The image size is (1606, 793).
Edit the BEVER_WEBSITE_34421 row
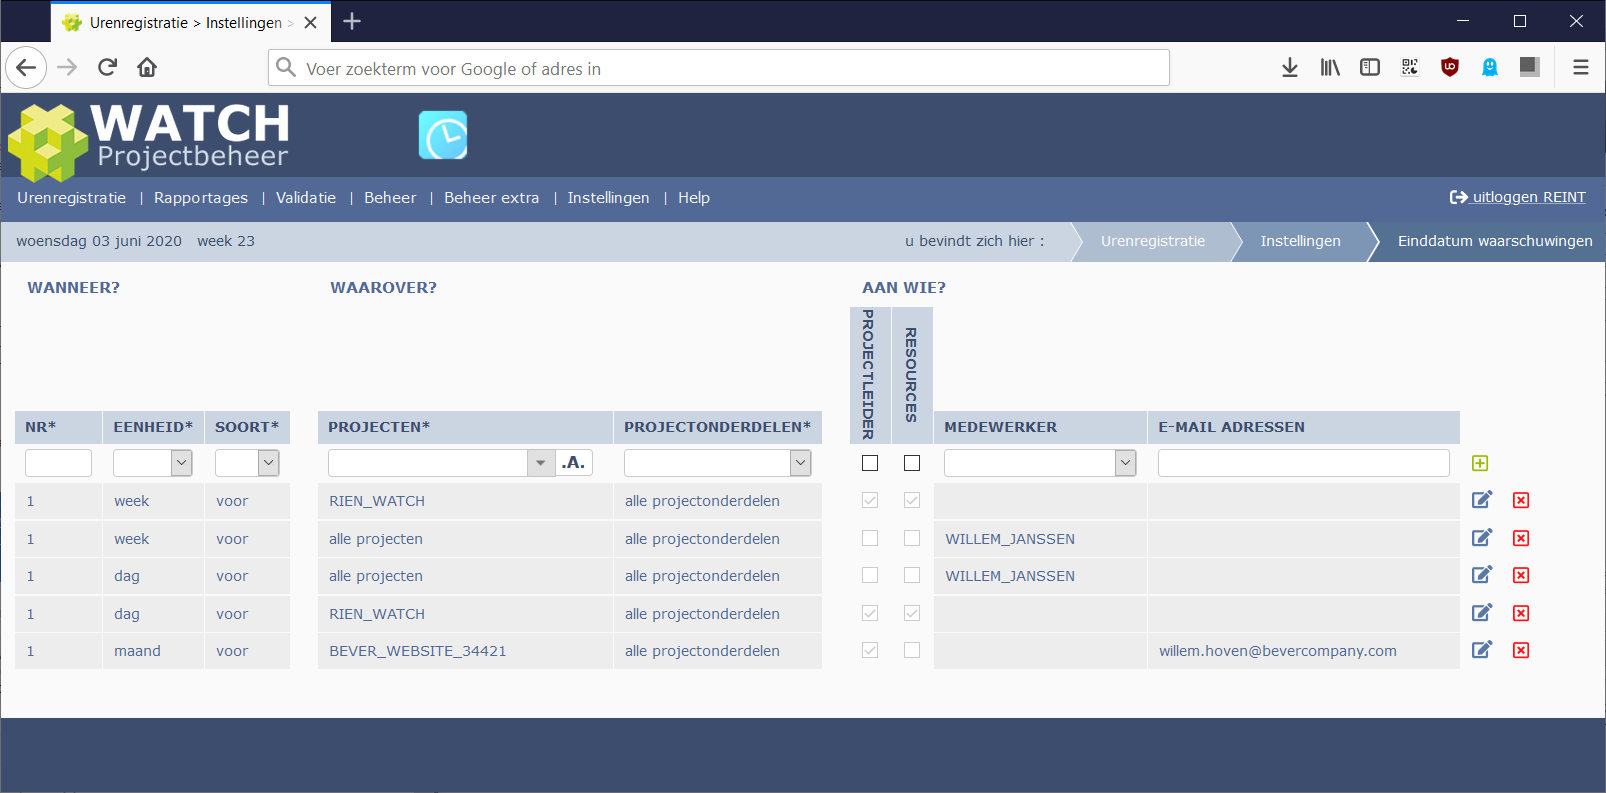tap(1482, 650)
